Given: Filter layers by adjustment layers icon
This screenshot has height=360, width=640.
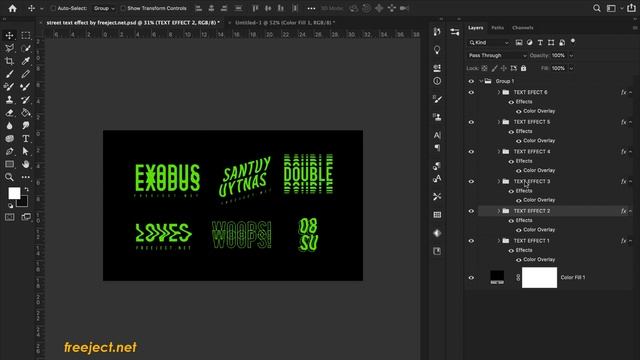Looking at the screenshot, I should pyautogui.click(x=529, y=42).
